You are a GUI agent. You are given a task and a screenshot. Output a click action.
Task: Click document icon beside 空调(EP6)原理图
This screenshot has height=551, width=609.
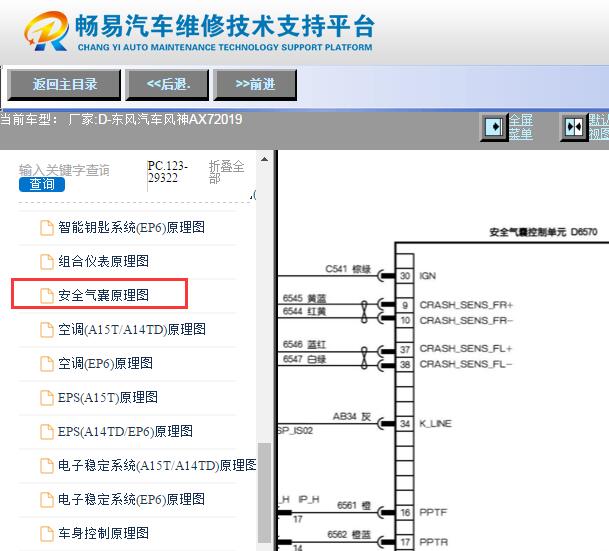47,364
